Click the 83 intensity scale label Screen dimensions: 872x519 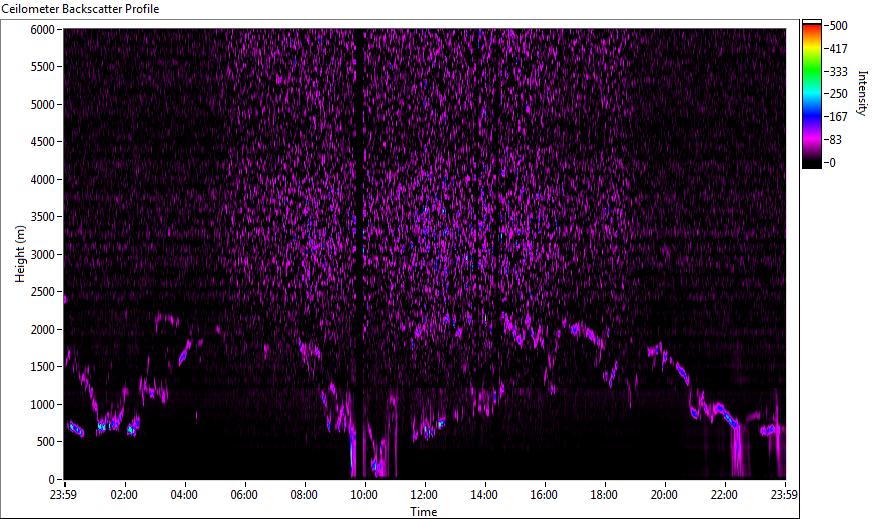point(835,140)
